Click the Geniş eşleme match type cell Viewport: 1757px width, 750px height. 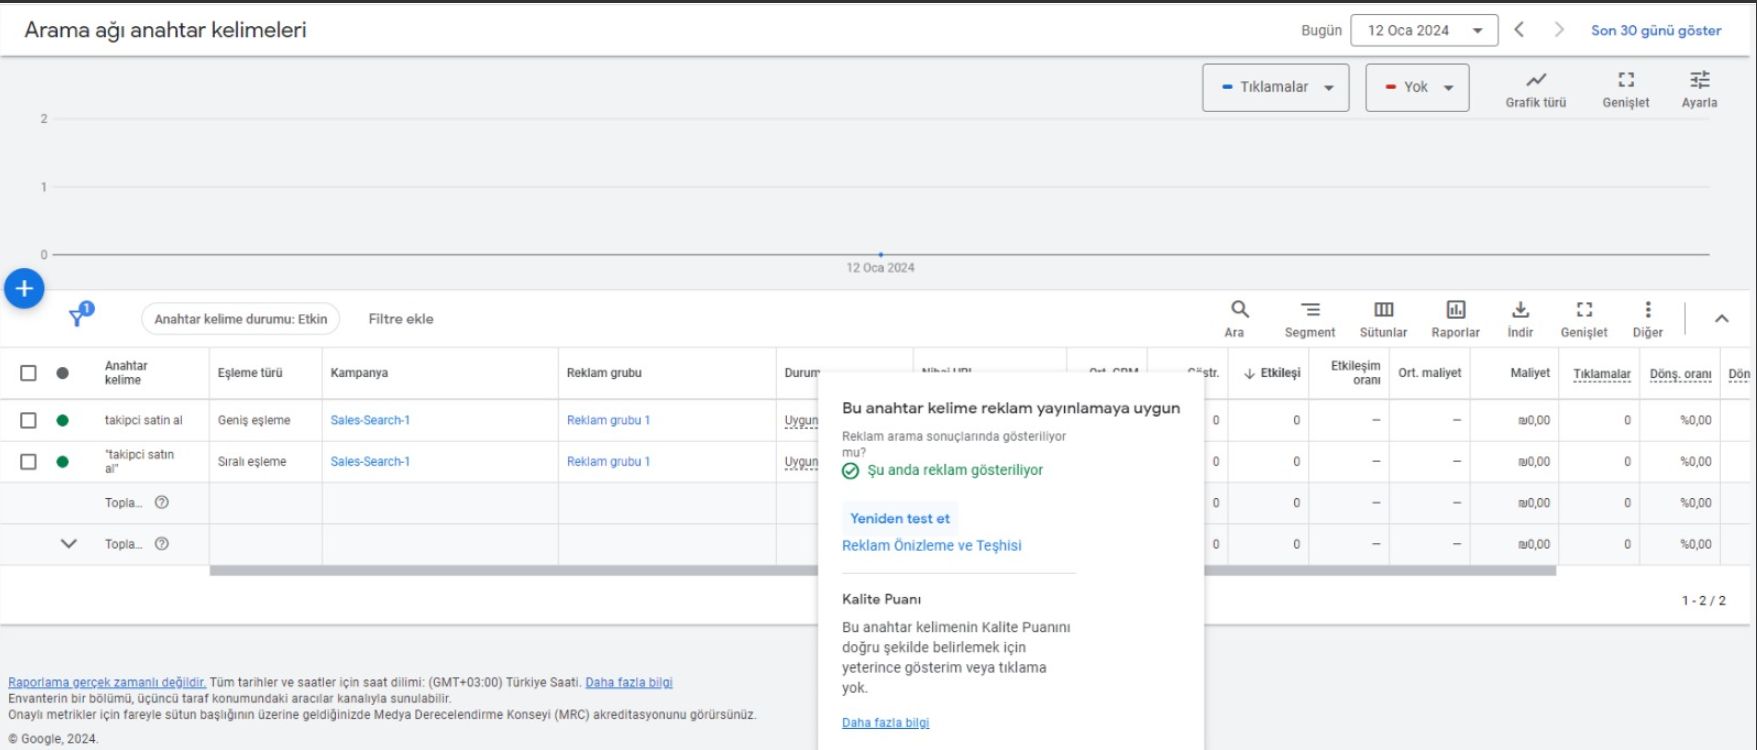tap(254, 420)
